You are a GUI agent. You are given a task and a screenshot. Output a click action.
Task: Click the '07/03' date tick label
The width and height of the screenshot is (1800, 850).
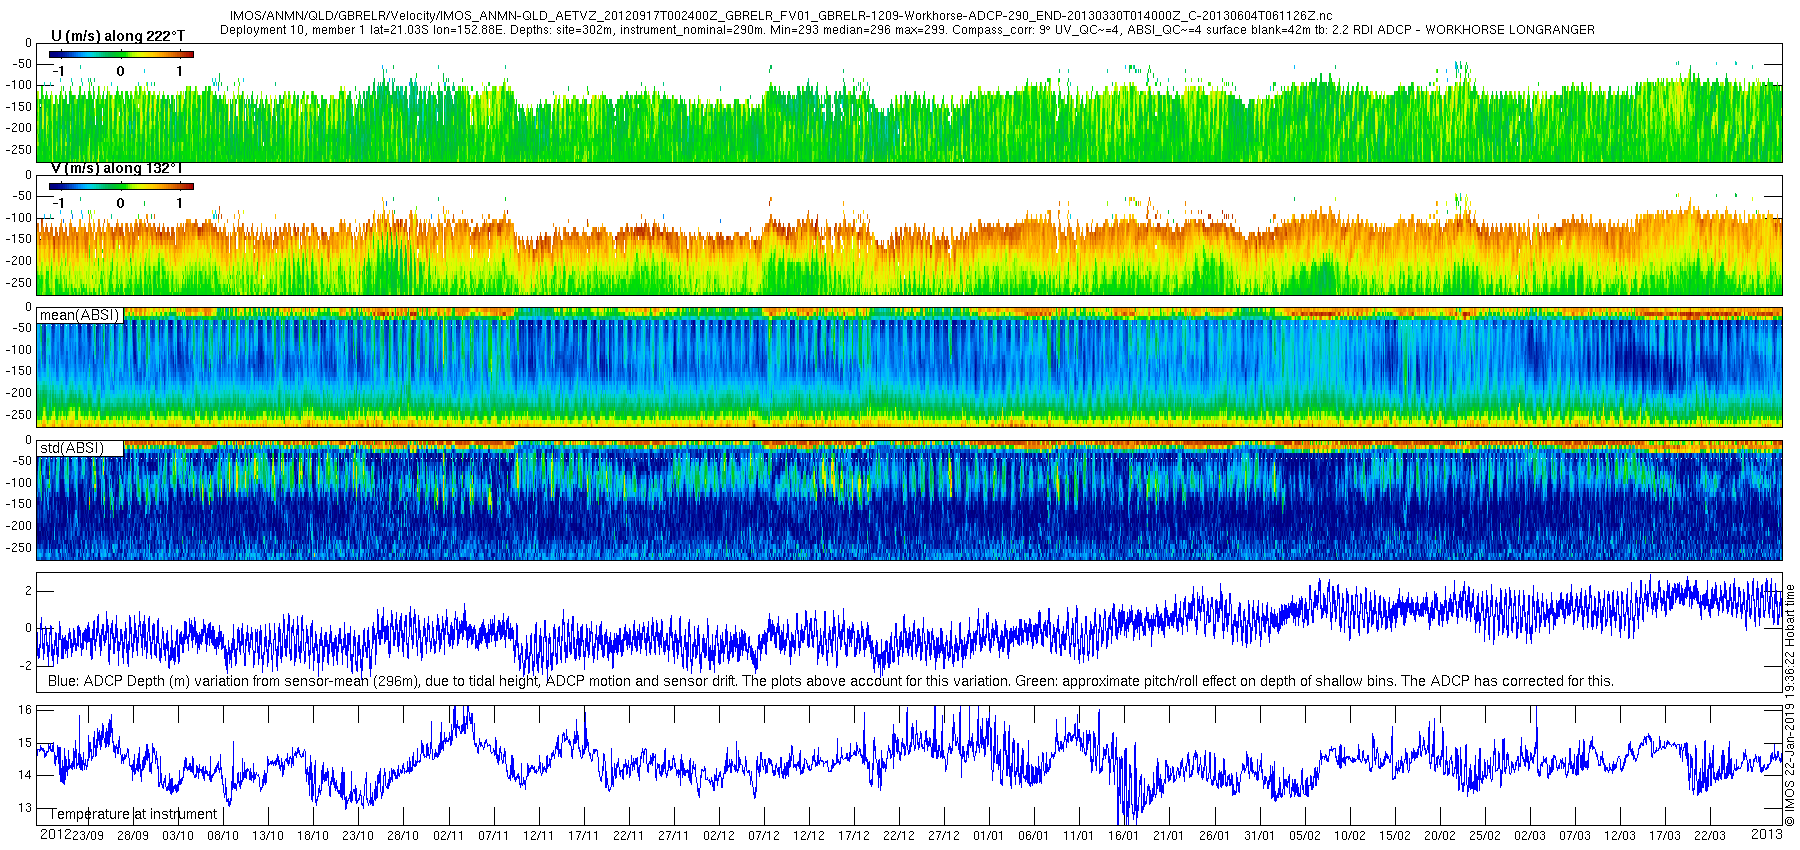pos(1574,836)
